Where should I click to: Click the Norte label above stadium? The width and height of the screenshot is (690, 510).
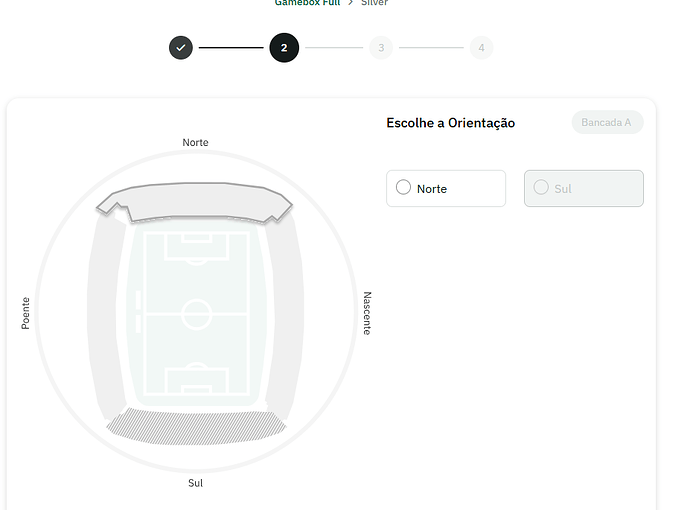point(195,143)
